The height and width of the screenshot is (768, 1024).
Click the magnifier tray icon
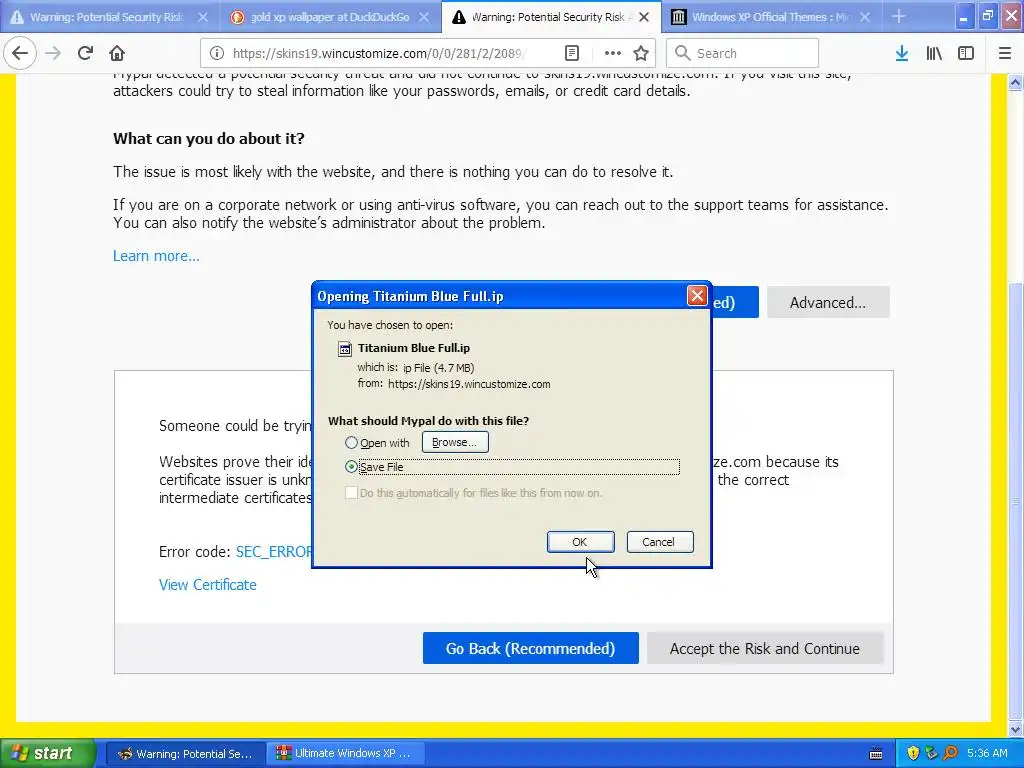(950, 754)
